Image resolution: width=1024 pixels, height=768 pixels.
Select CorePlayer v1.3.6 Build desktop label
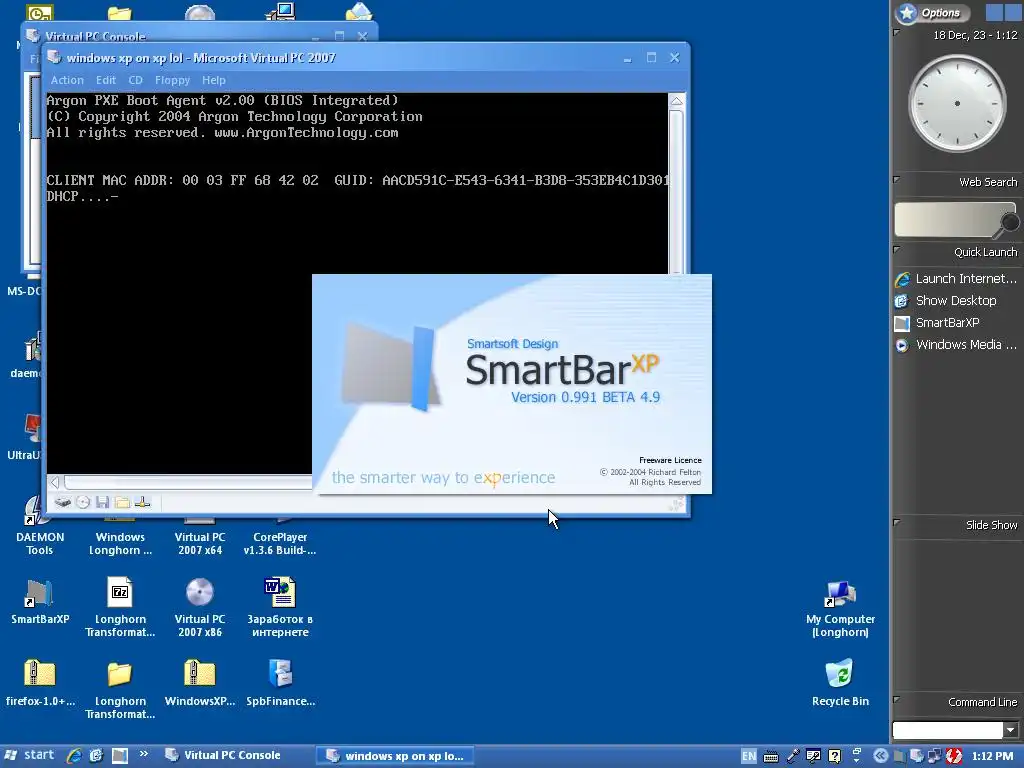(280, 543)
